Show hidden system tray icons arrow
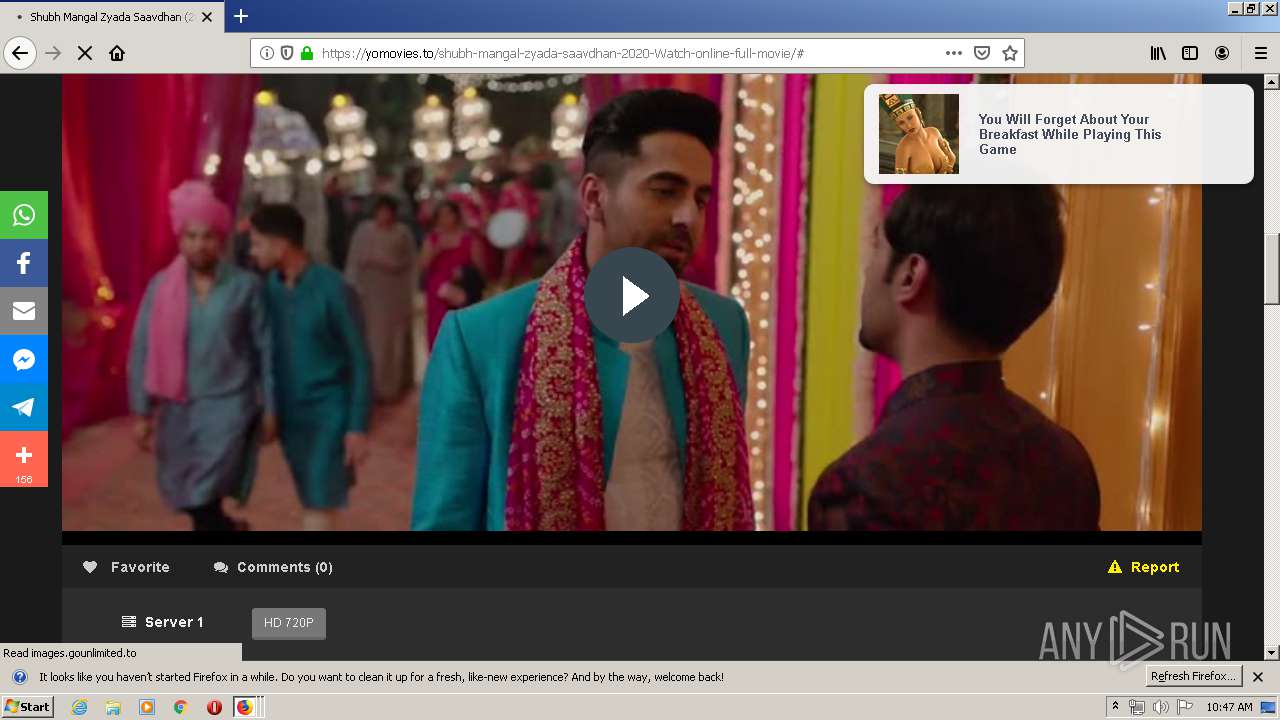The height and width of the screenshot is (720, 1280). [x=1116, y=707]
